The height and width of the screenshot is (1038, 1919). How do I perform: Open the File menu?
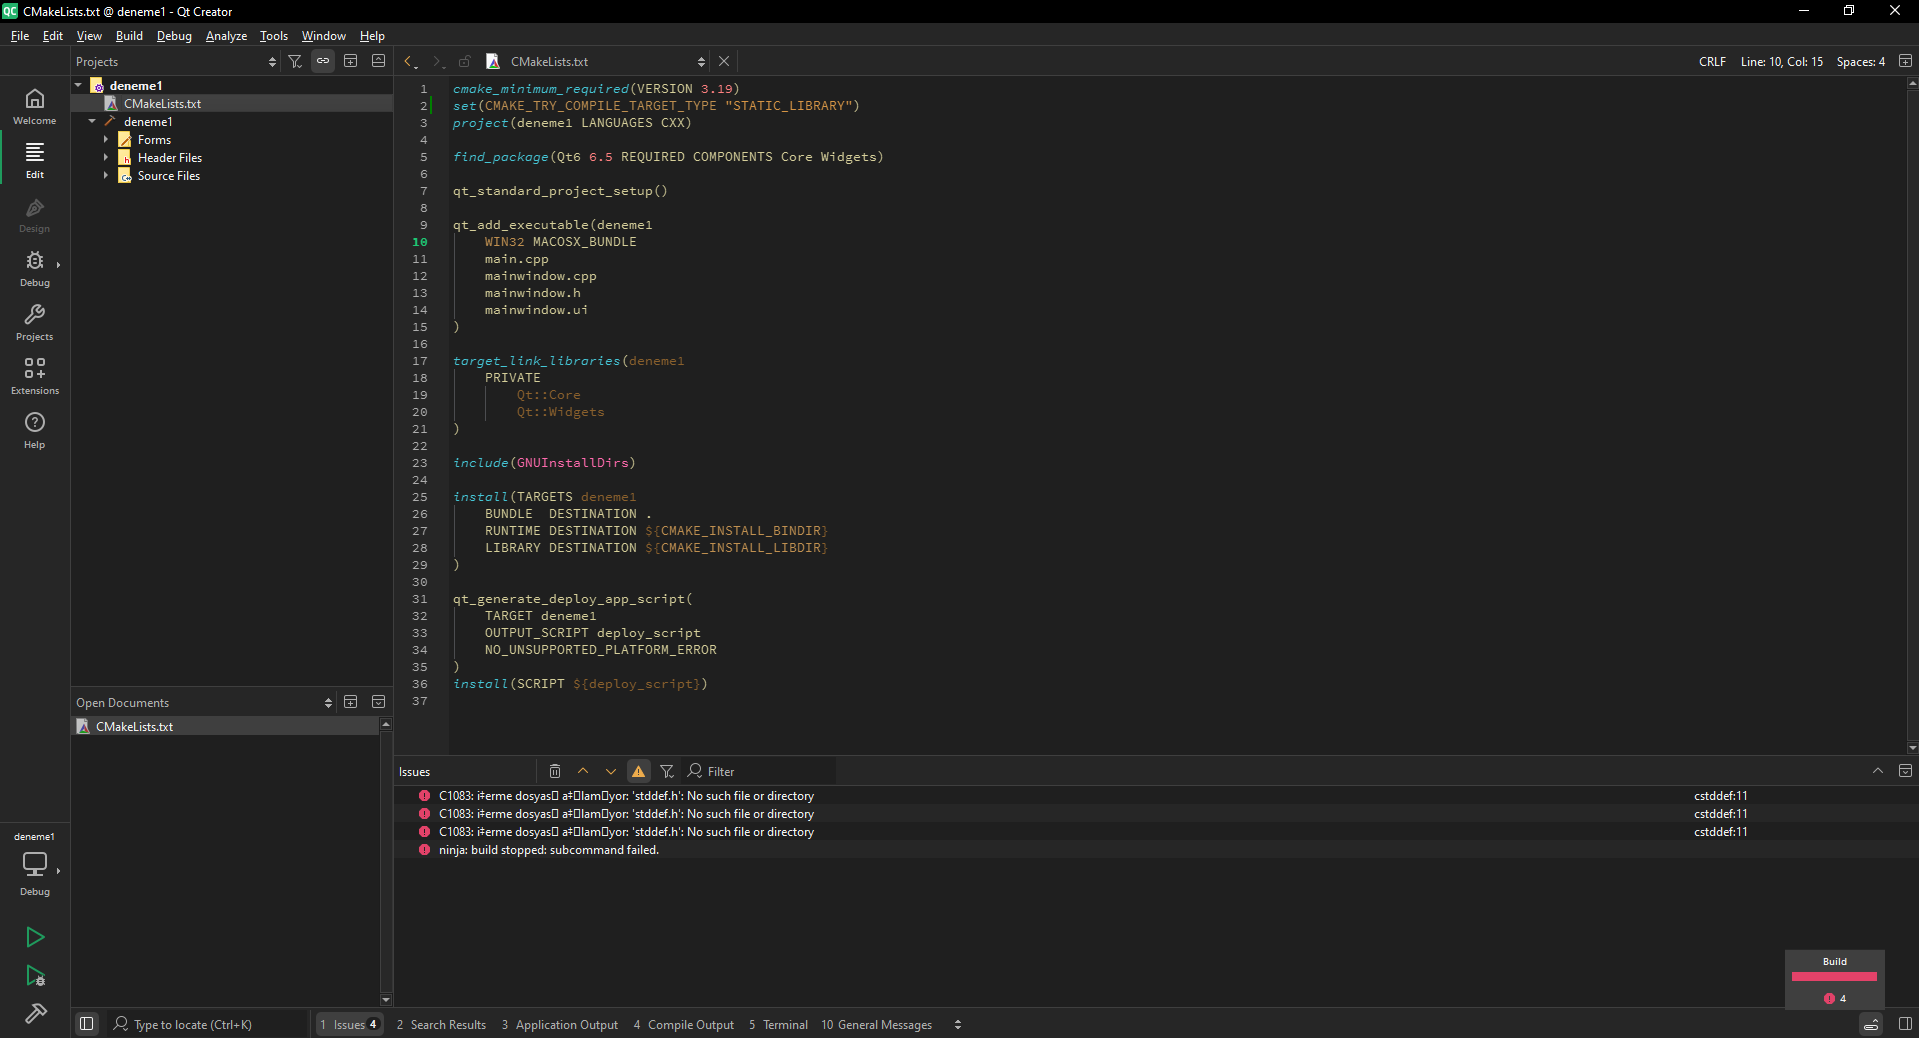tap(20, 36)
